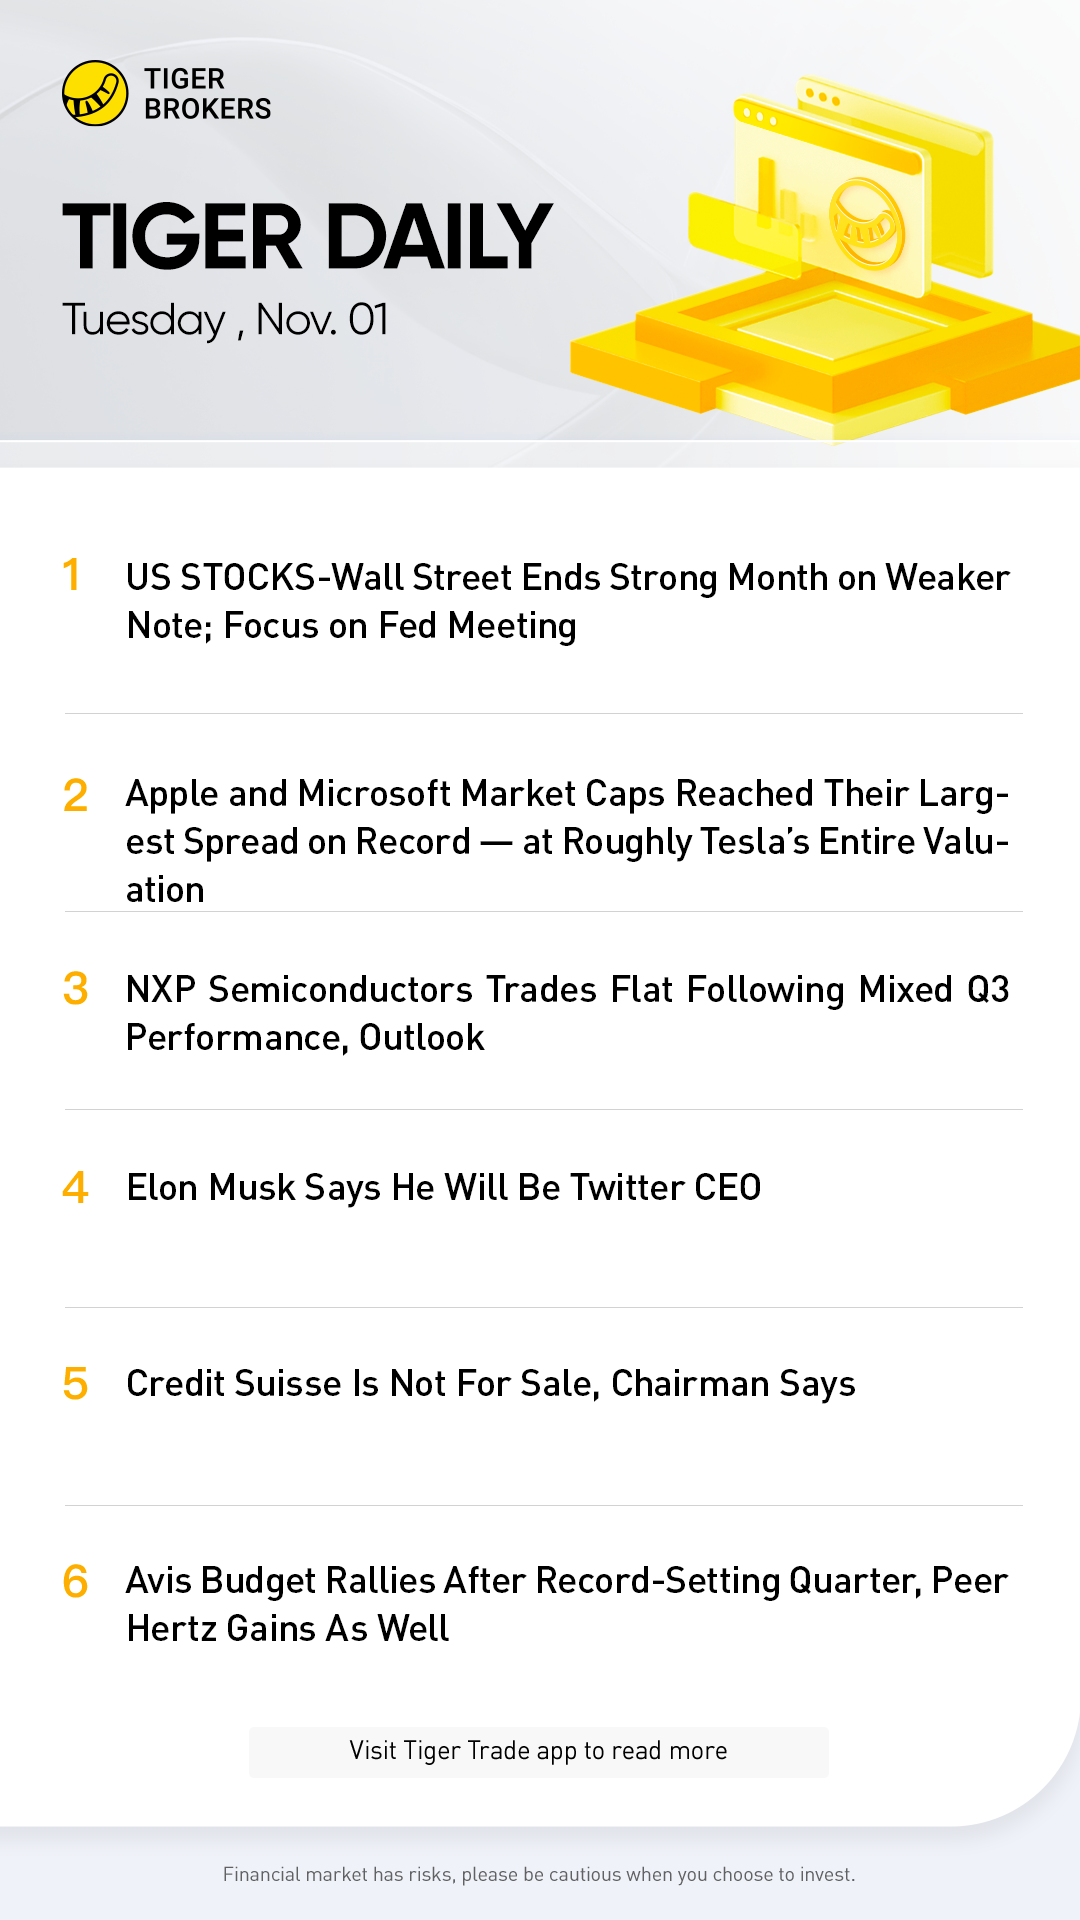This screenshot has width=1080, height=1920.
Task: Select the orange number 5 marker
Action: click(75, 1385)
